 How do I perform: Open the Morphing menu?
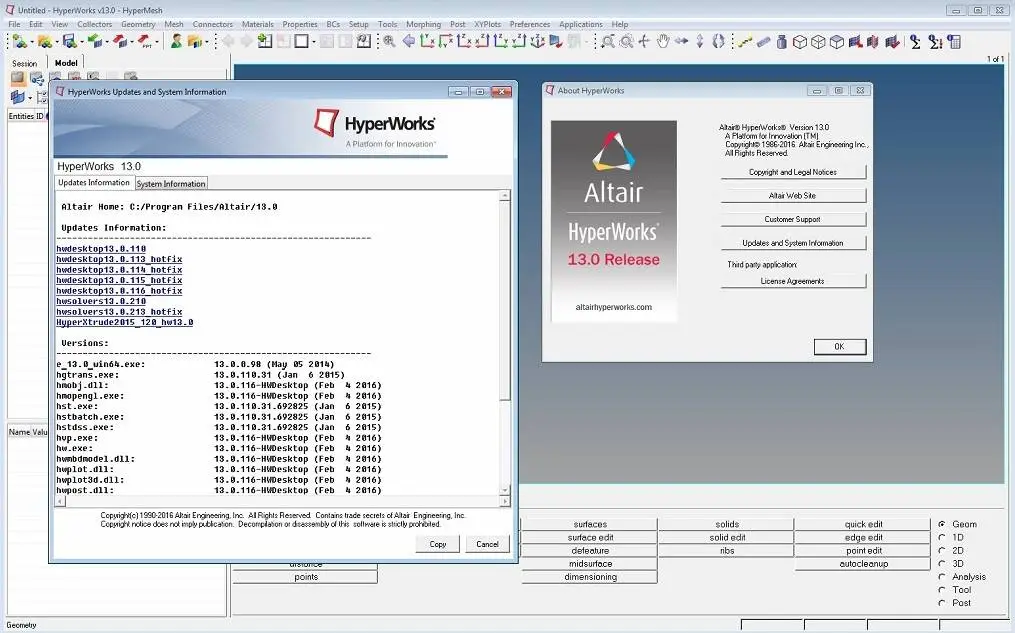pyautogui.click(x=423, y=24)
